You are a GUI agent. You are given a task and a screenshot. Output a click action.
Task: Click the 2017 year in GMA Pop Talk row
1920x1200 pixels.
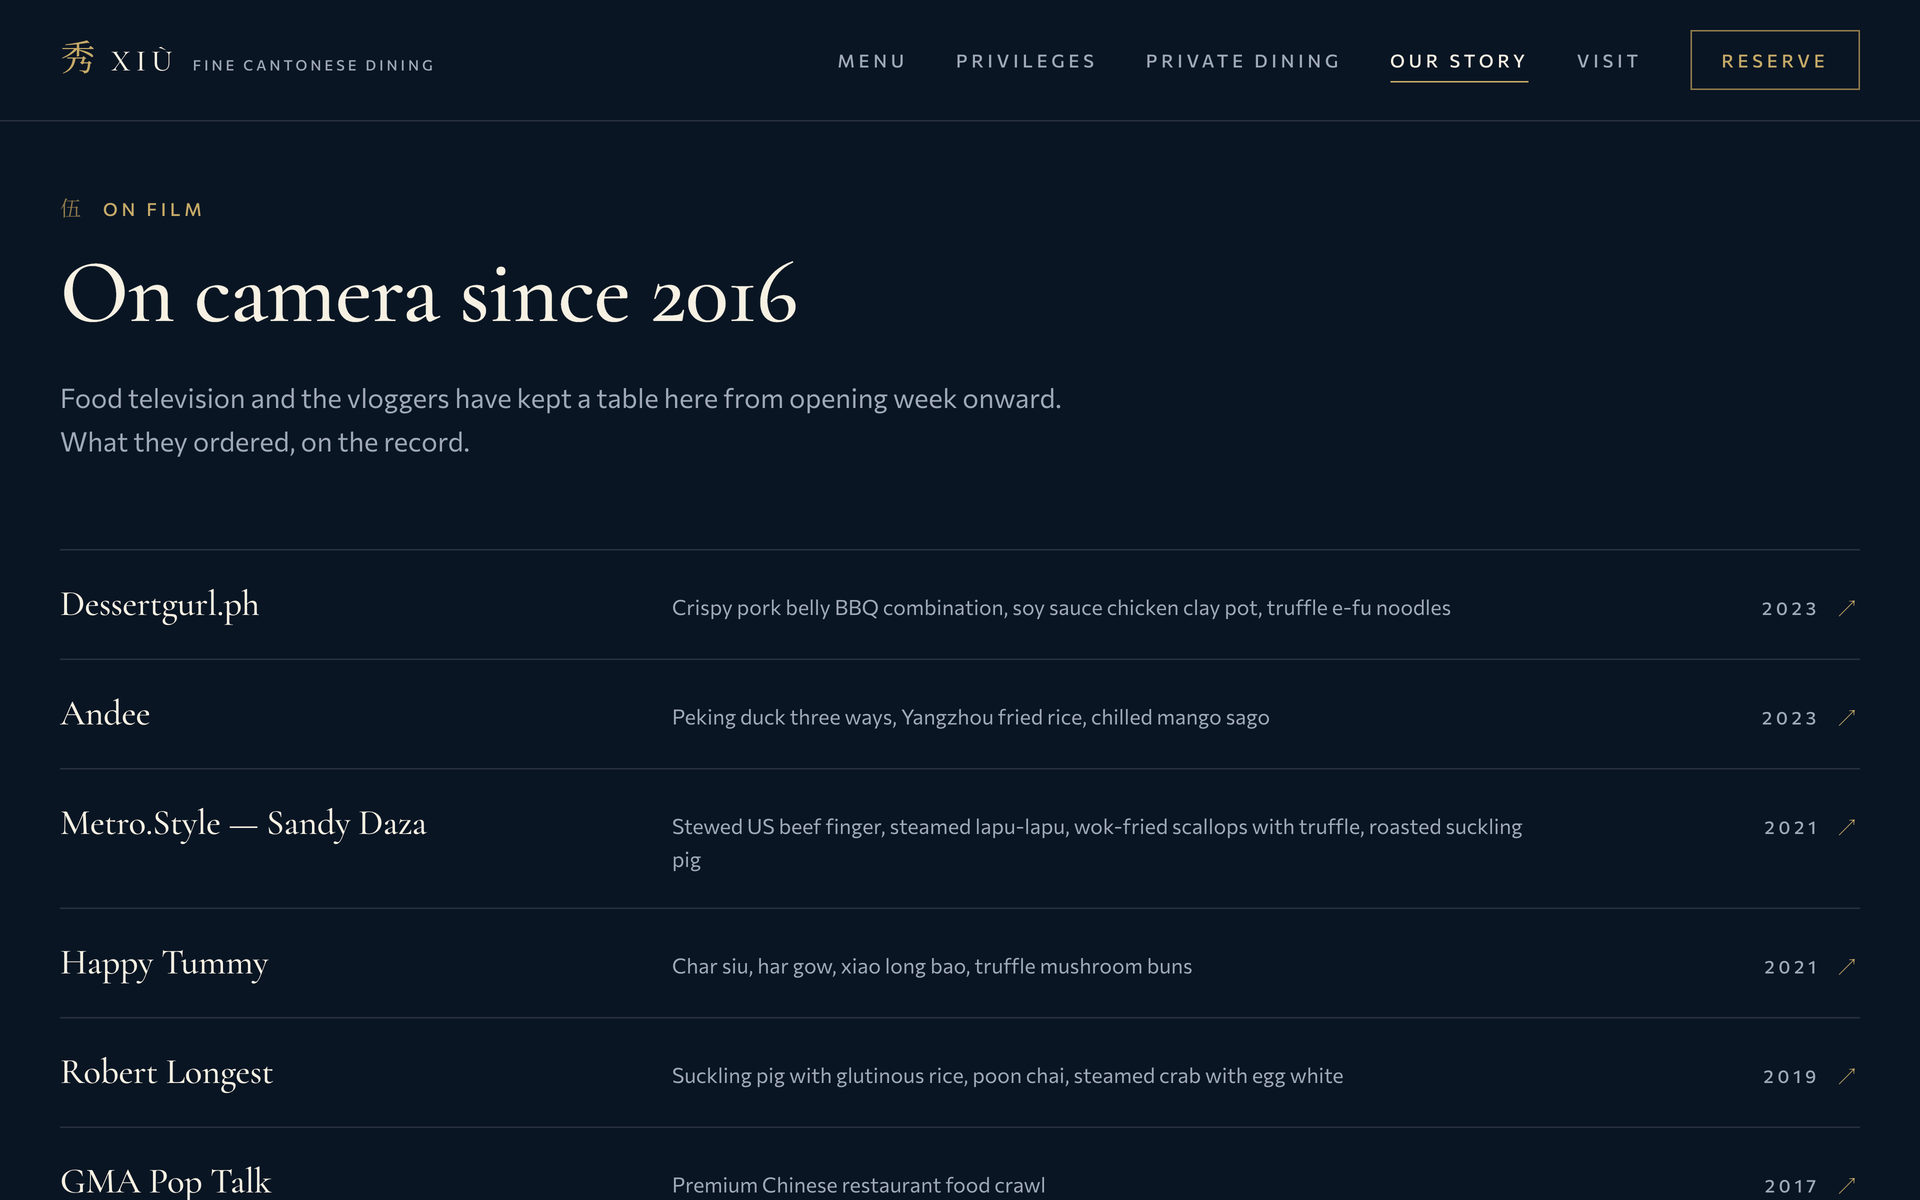[1790, 1186]
